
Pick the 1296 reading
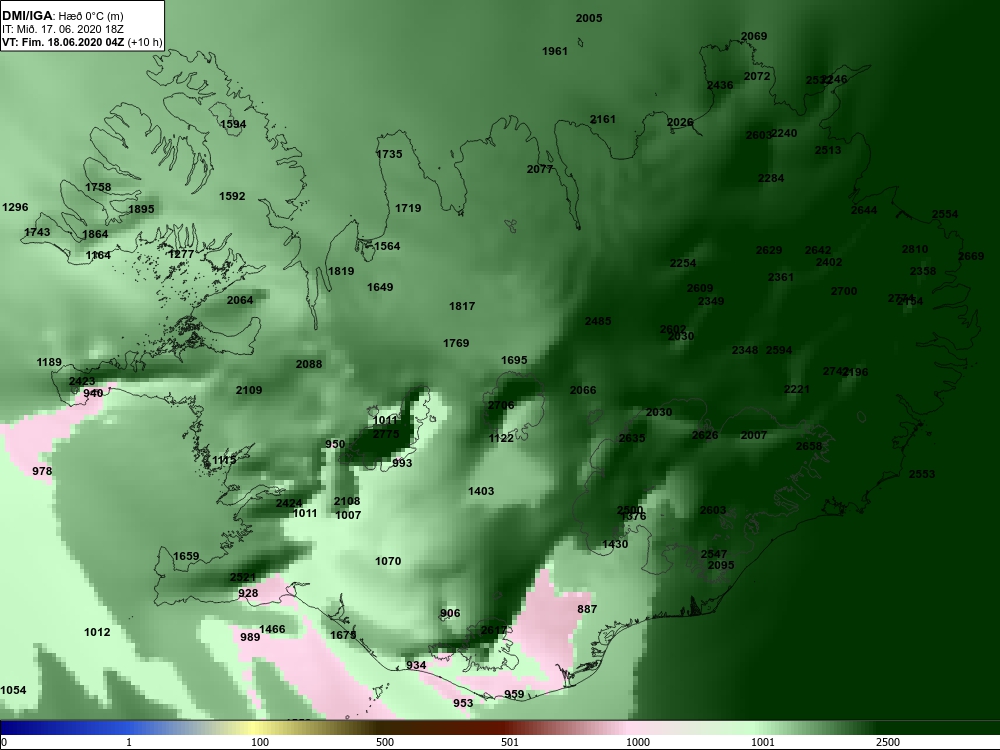15,207
